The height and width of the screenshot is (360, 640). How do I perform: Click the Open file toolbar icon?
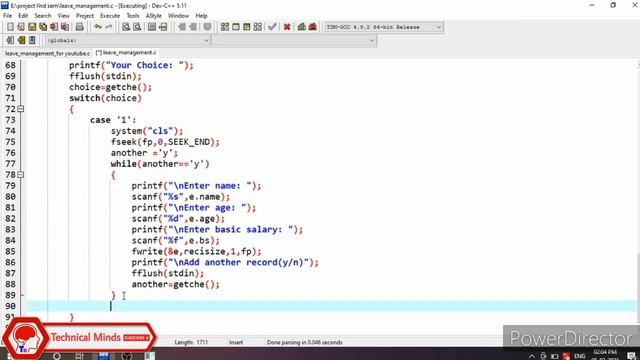pyautogui.click(x=21, y=27)
